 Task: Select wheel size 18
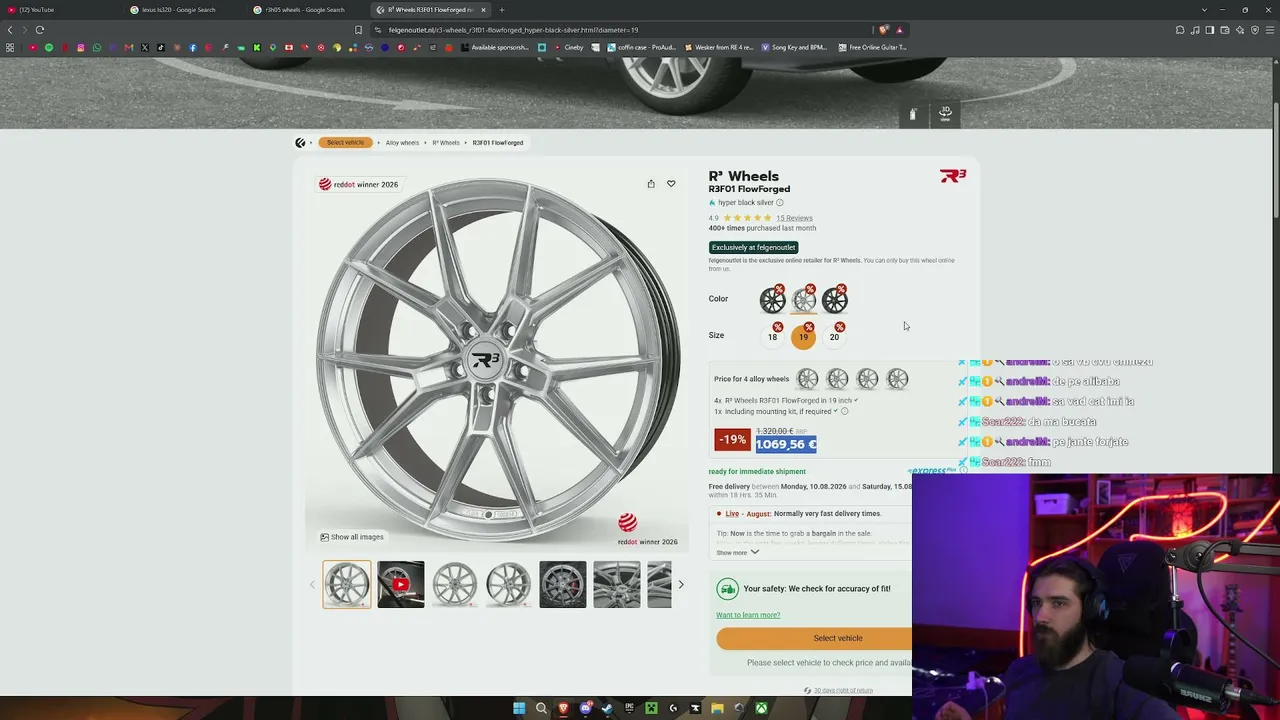click(772, 337)
